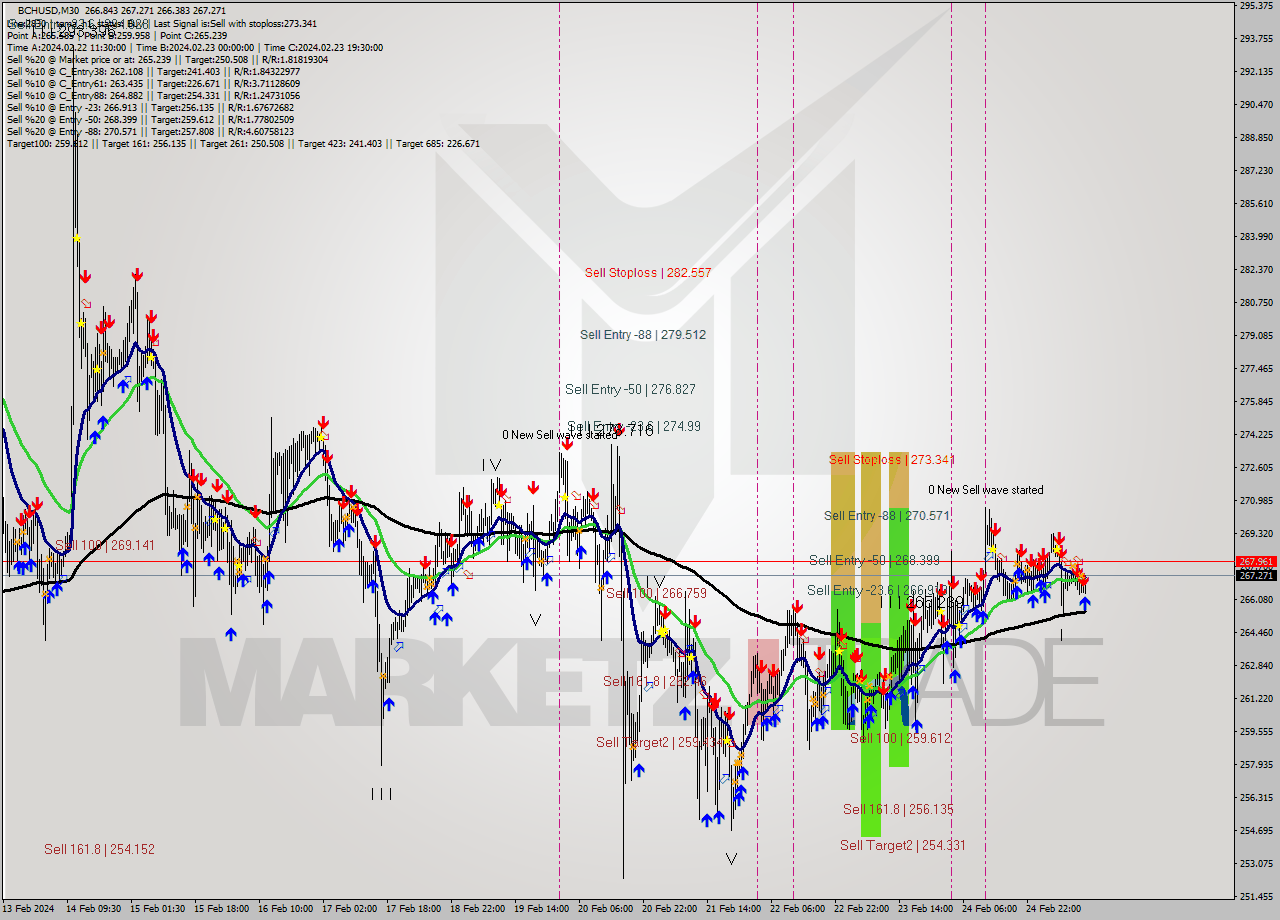Click the 'Sell 100 | 259.612' label
Image resolution: width=1280 pixels, height=920 pixels.
[x=900, y=738]
